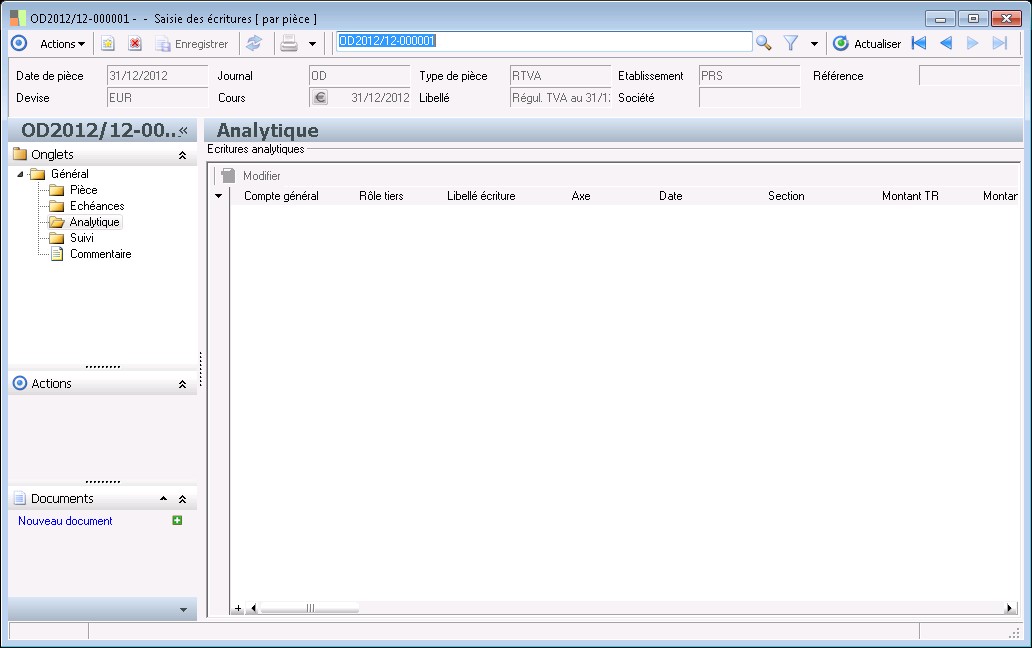Click the printer icon
The height and width of the screenshot is (648, 1032).
289,44
